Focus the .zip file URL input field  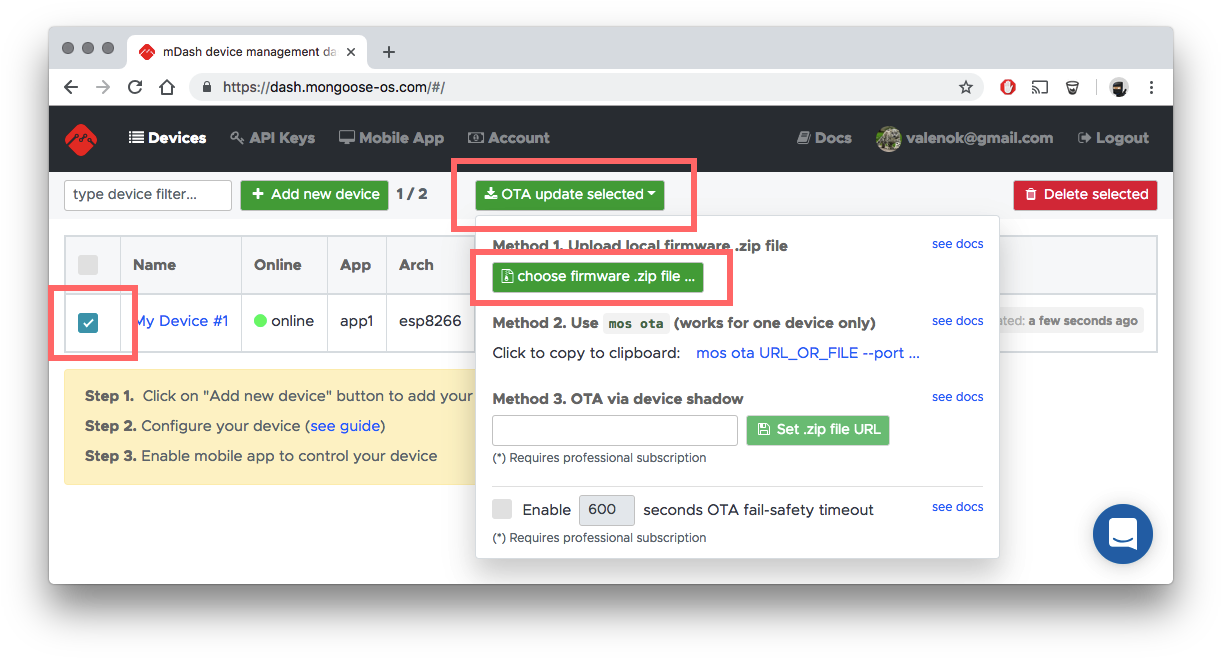(615, 430)
